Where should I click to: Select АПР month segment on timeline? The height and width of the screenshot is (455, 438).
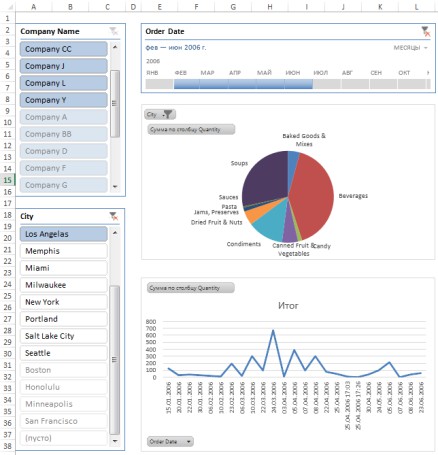click(242, 84)
